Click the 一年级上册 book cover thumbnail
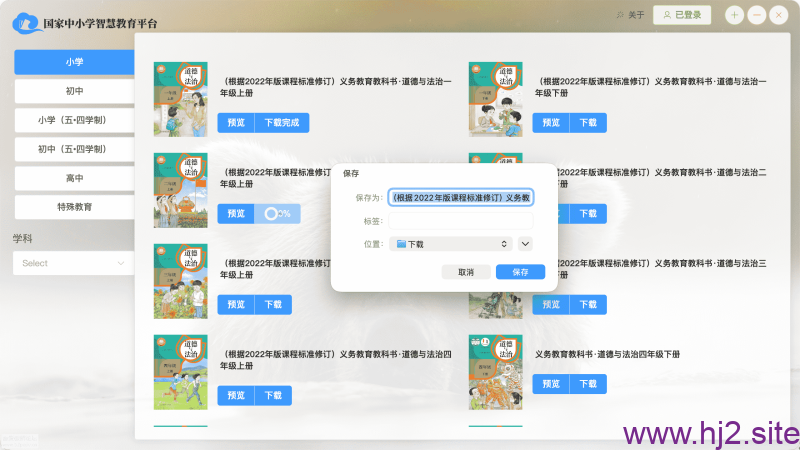The height and width of the screenshot is (450, 800). 181,99
